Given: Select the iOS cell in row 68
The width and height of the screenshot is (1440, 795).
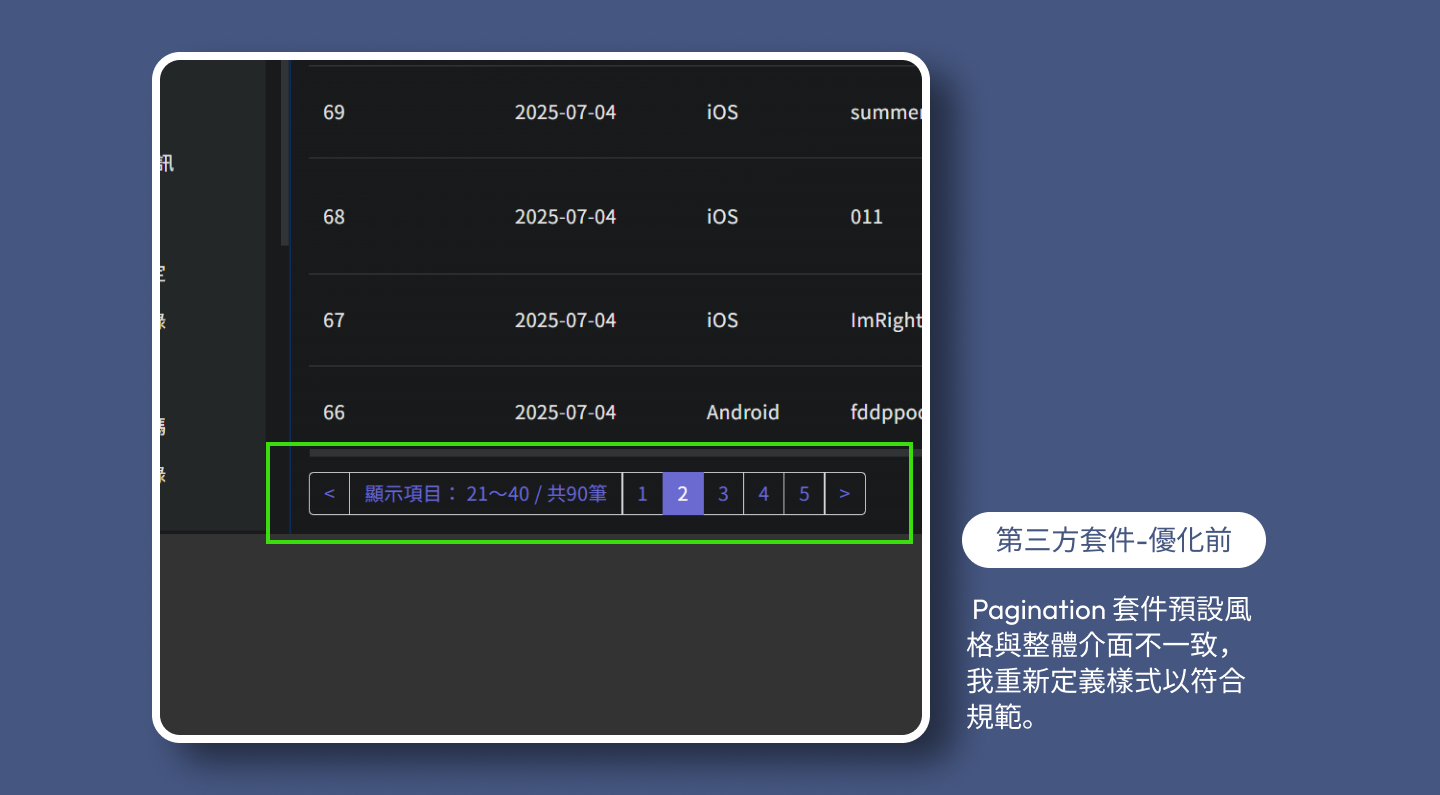Looking at the screenshot, I should click(x=722, y=216).
